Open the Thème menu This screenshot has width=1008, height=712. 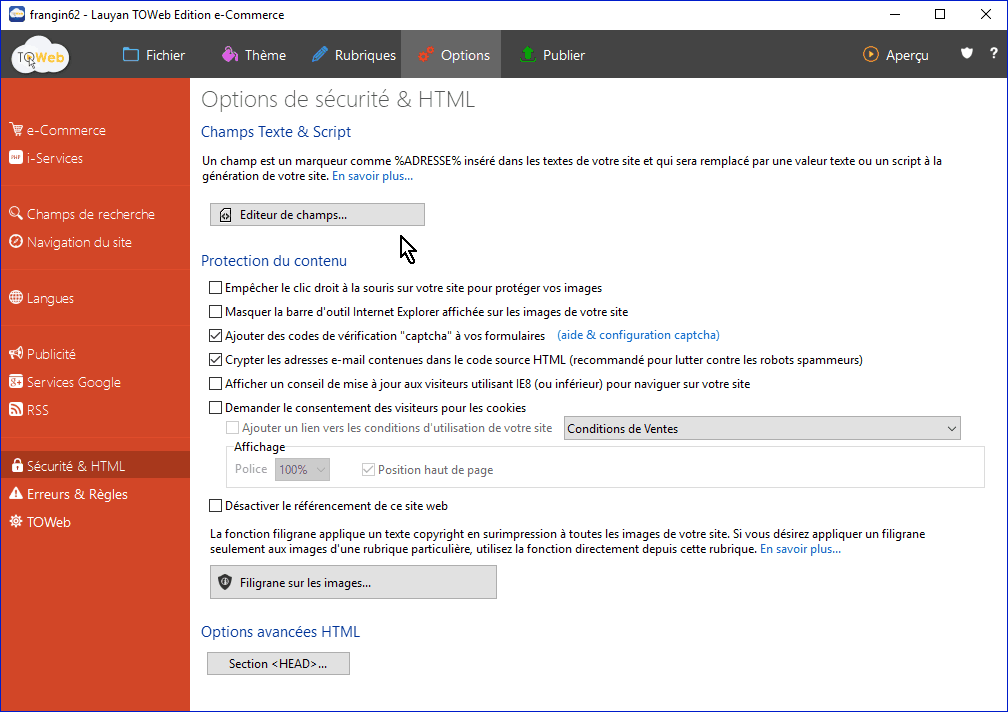(254, 55)
